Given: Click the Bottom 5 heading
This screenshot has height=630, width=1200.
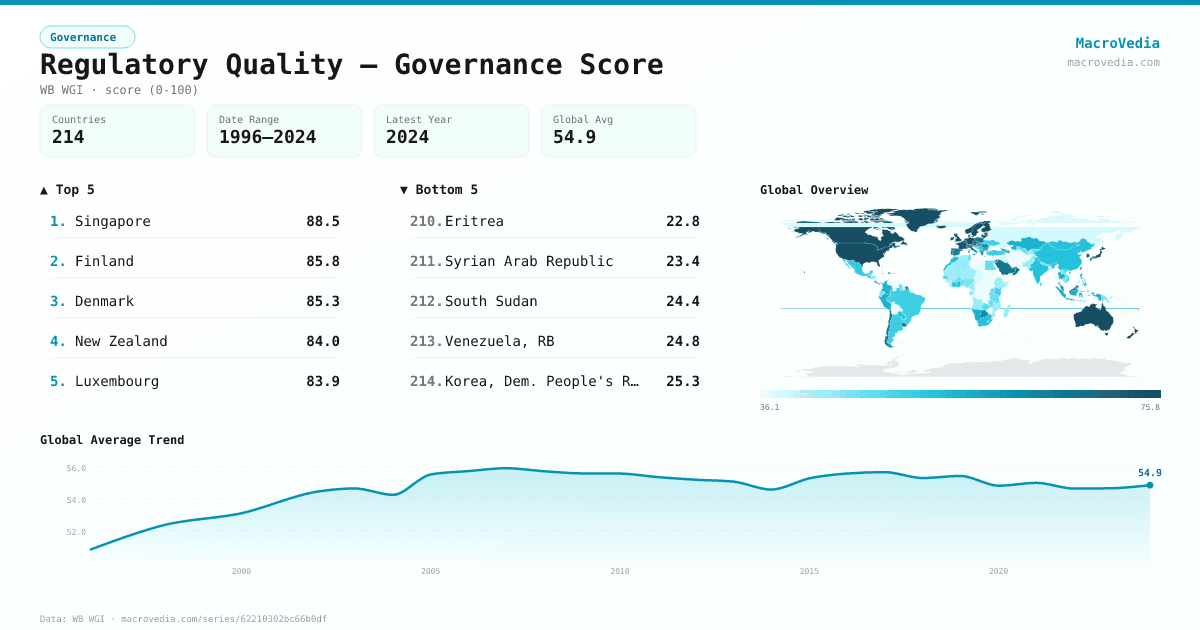Looking at the screenshot, I should tap(439, 189).
